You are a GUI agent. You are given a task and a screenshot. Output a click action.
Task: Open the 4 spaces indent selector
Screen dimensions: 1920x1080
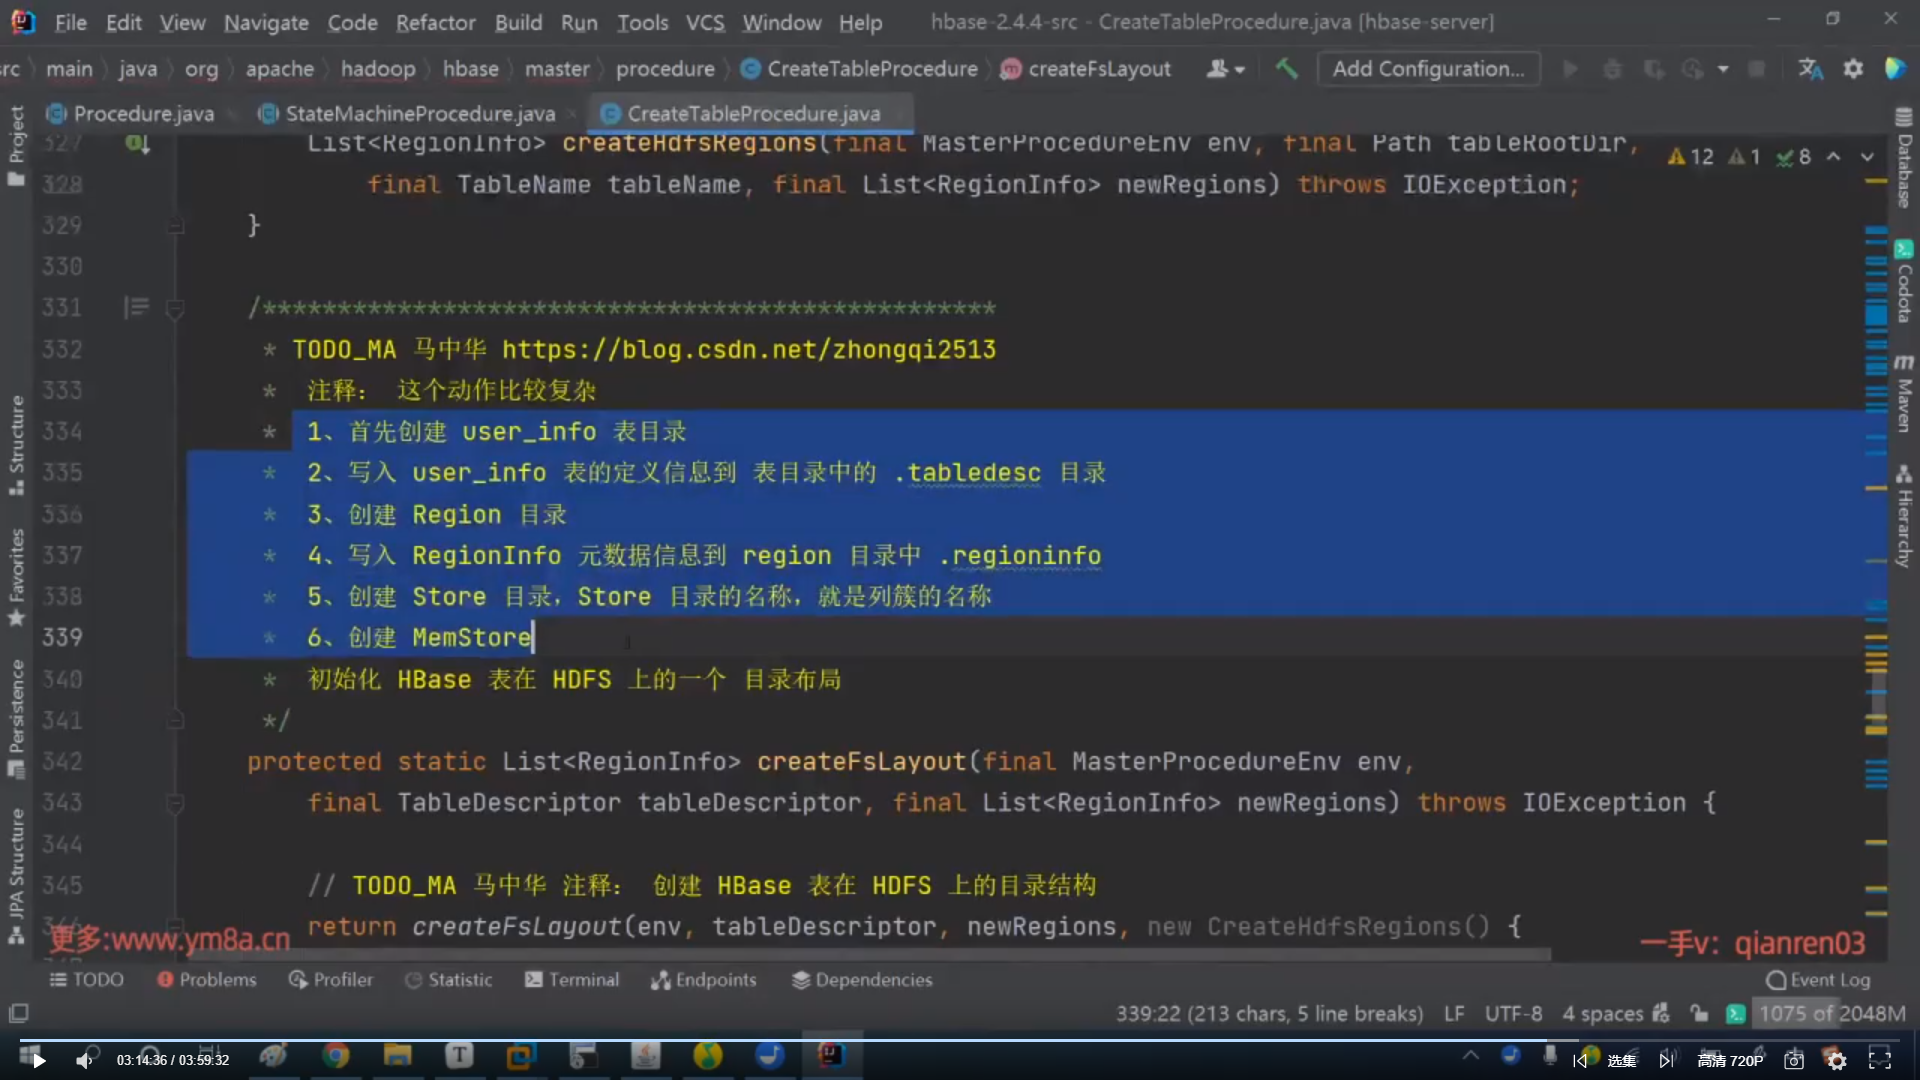(1602, 1014)
